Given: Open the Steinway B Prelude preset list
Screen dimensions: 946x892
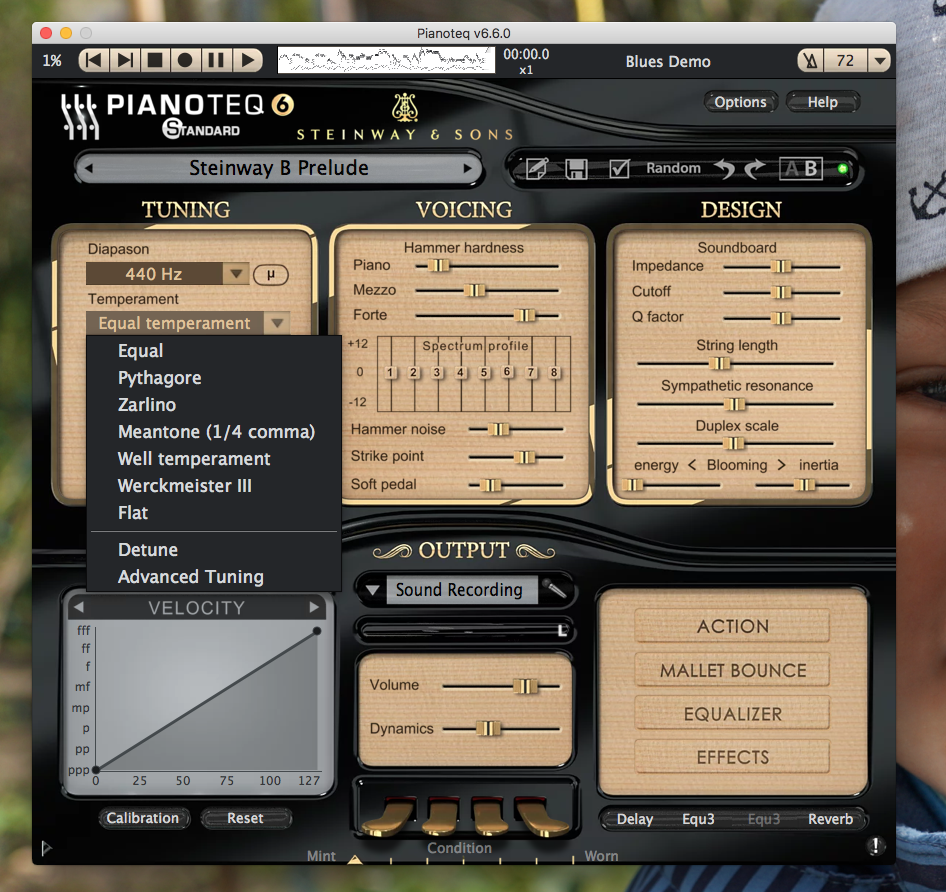Looking at the screenshot, I should pos(279,168).
